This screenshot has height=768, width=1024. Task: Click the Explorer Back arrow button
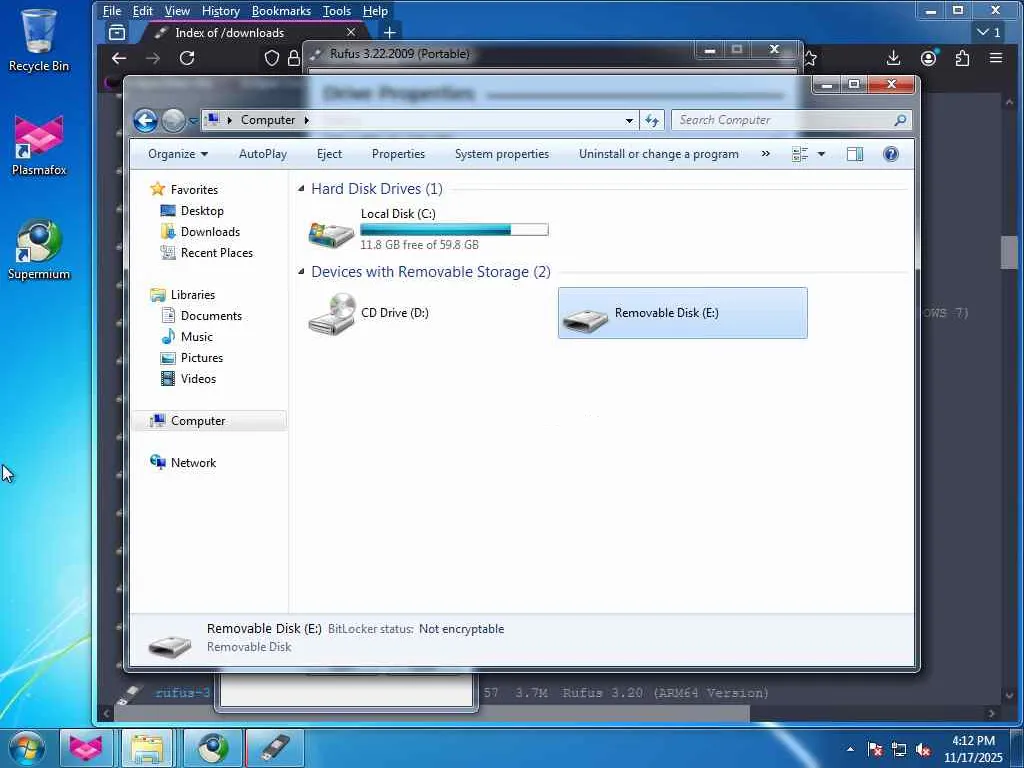145,120
